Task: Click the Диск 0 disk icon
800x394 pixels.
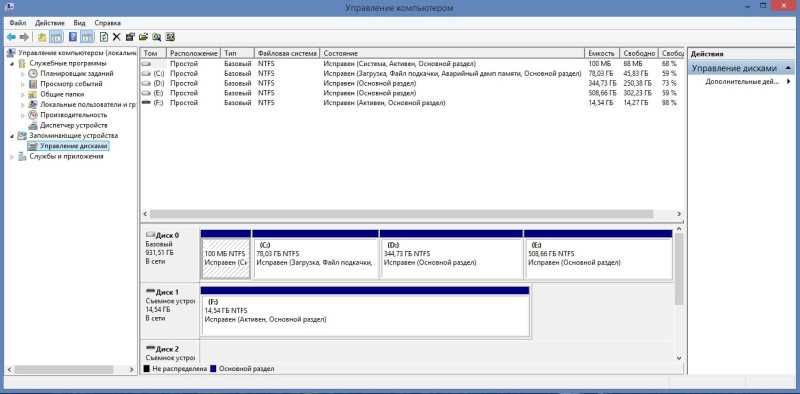Action: (x=150, y=235)
